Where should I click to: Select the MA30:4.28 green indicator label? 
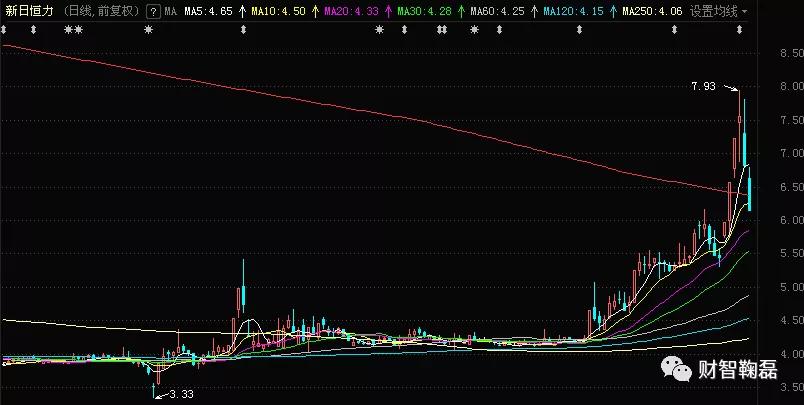(x=425, y=11)
